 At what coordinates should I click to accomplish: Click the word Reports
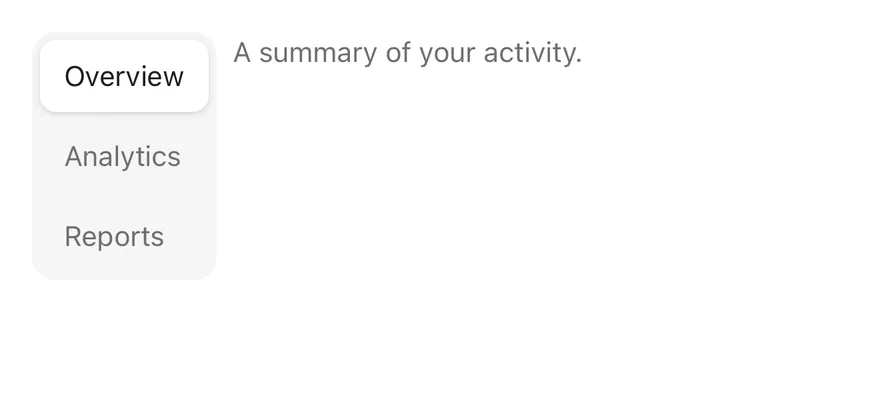114,237
